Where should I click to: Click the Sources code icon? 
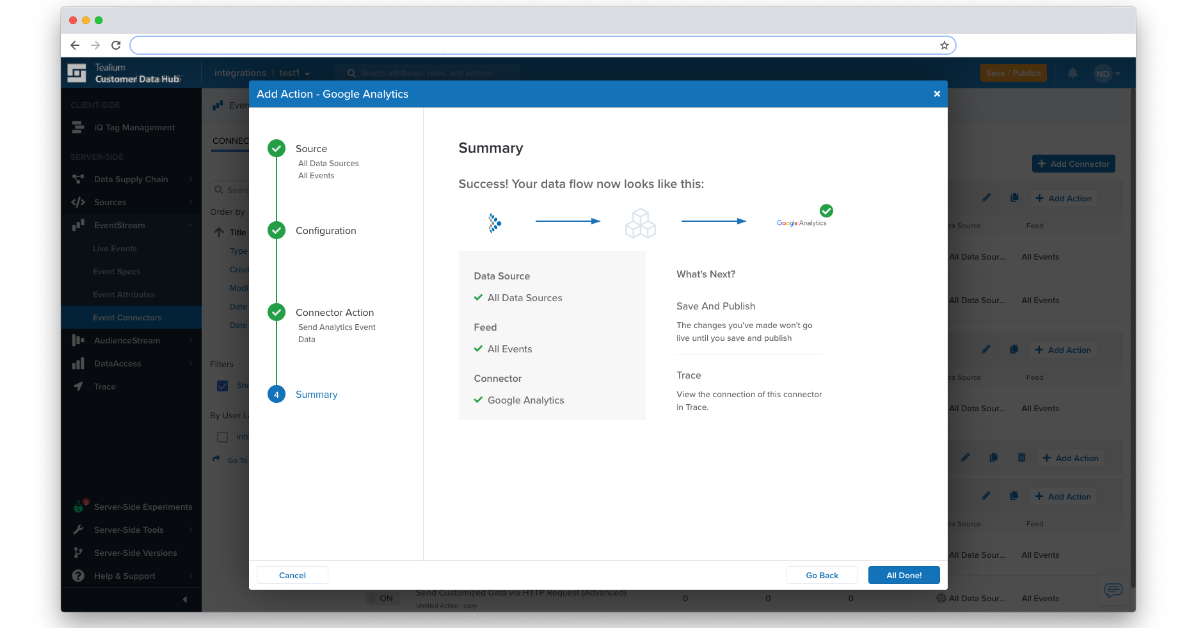78,202
